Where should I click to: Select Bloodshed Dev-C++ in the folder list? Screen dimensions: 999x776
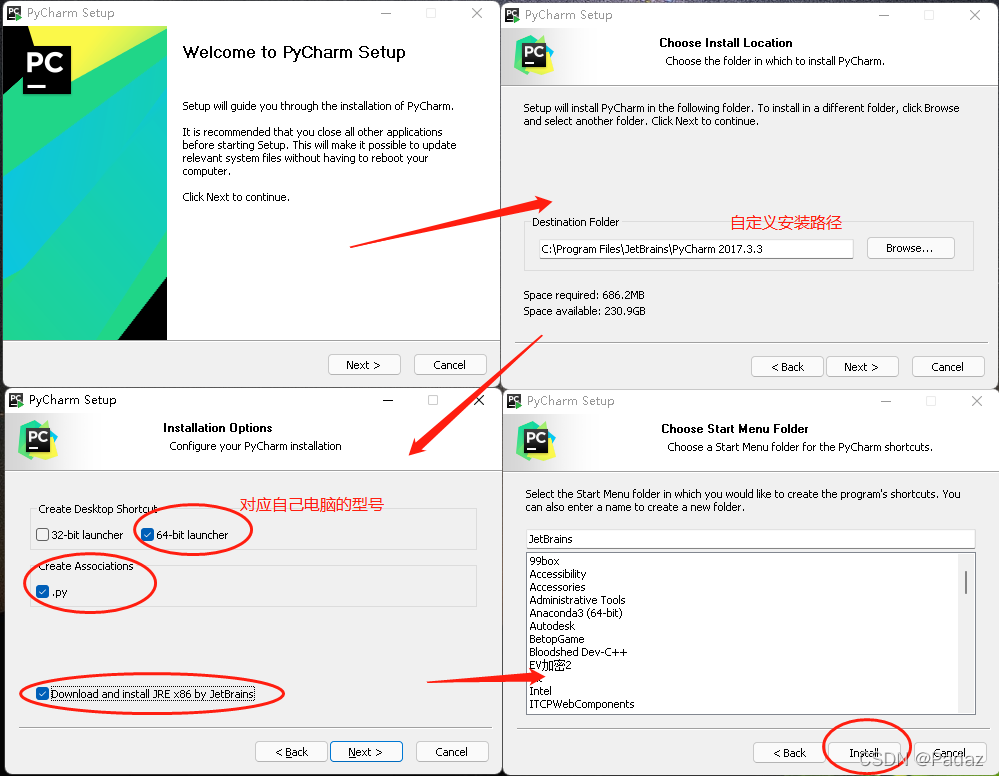click(x=579, y=652)
